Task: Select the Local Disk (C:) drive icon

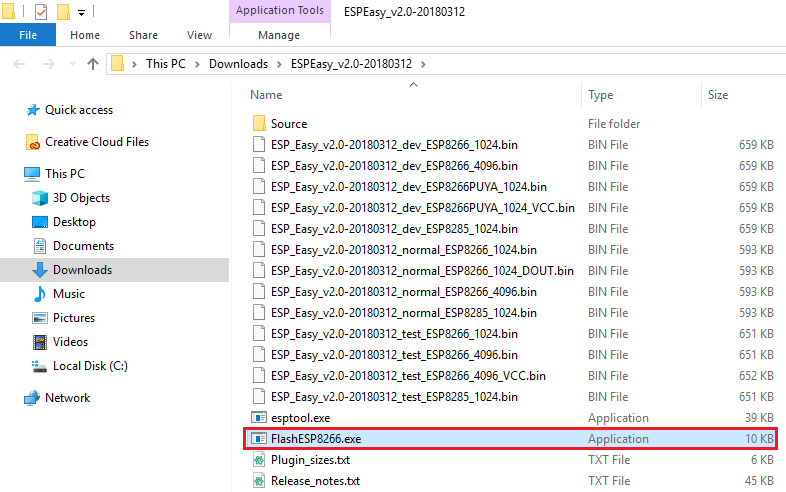Action: coord(40,366)
